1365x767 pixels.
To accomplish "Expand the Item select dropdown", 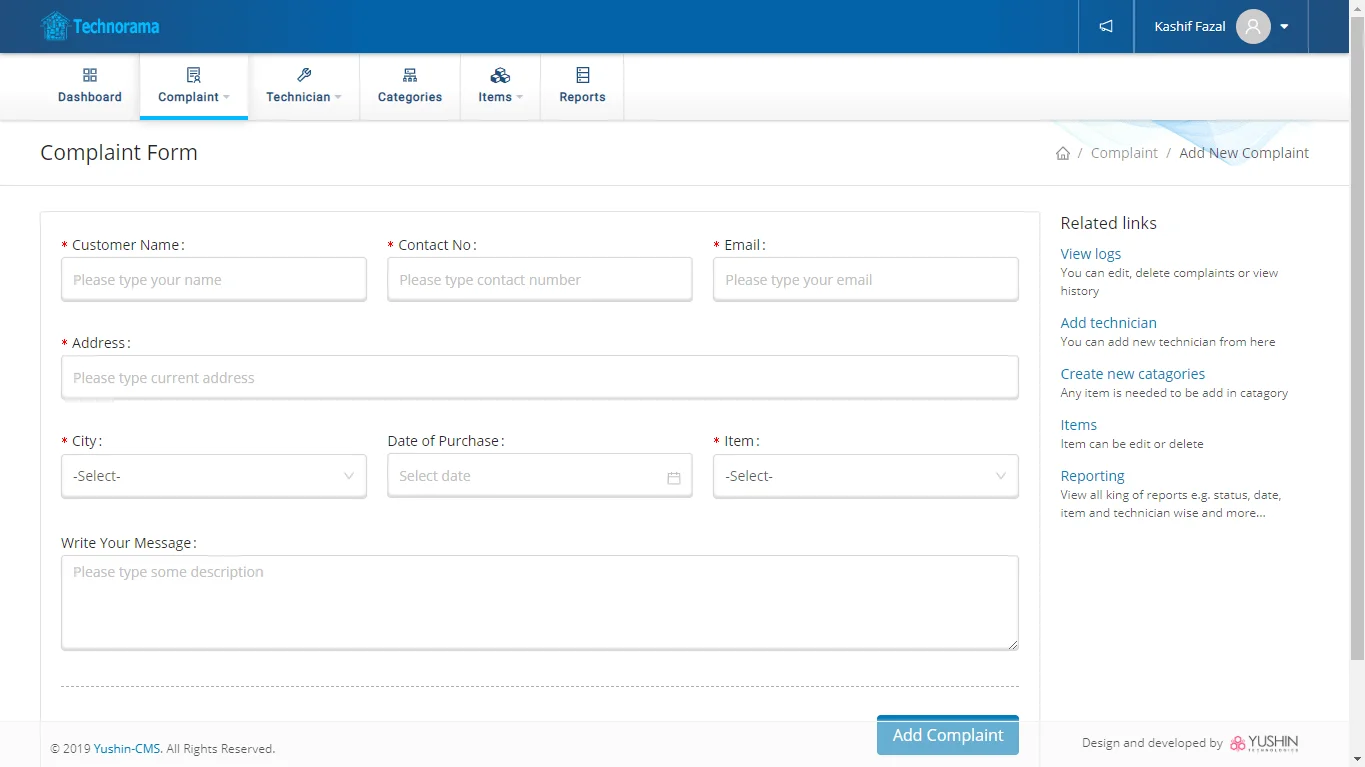I will [x=865, y=476].
